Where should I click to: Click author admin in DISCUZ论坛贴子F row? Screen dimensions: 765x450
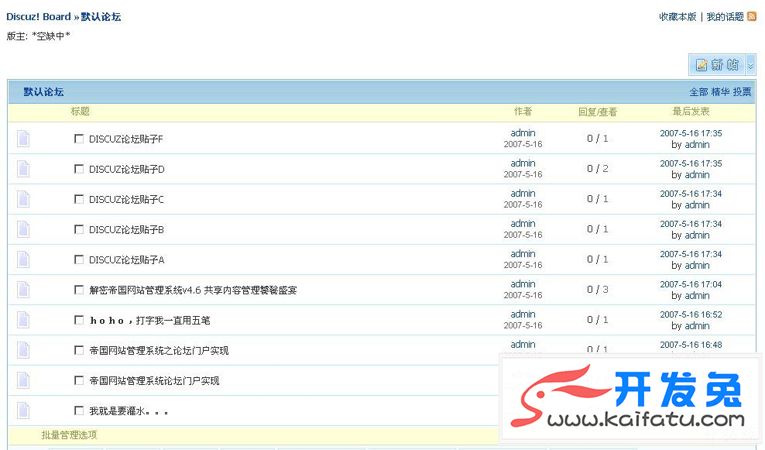[x=523, y=133]
